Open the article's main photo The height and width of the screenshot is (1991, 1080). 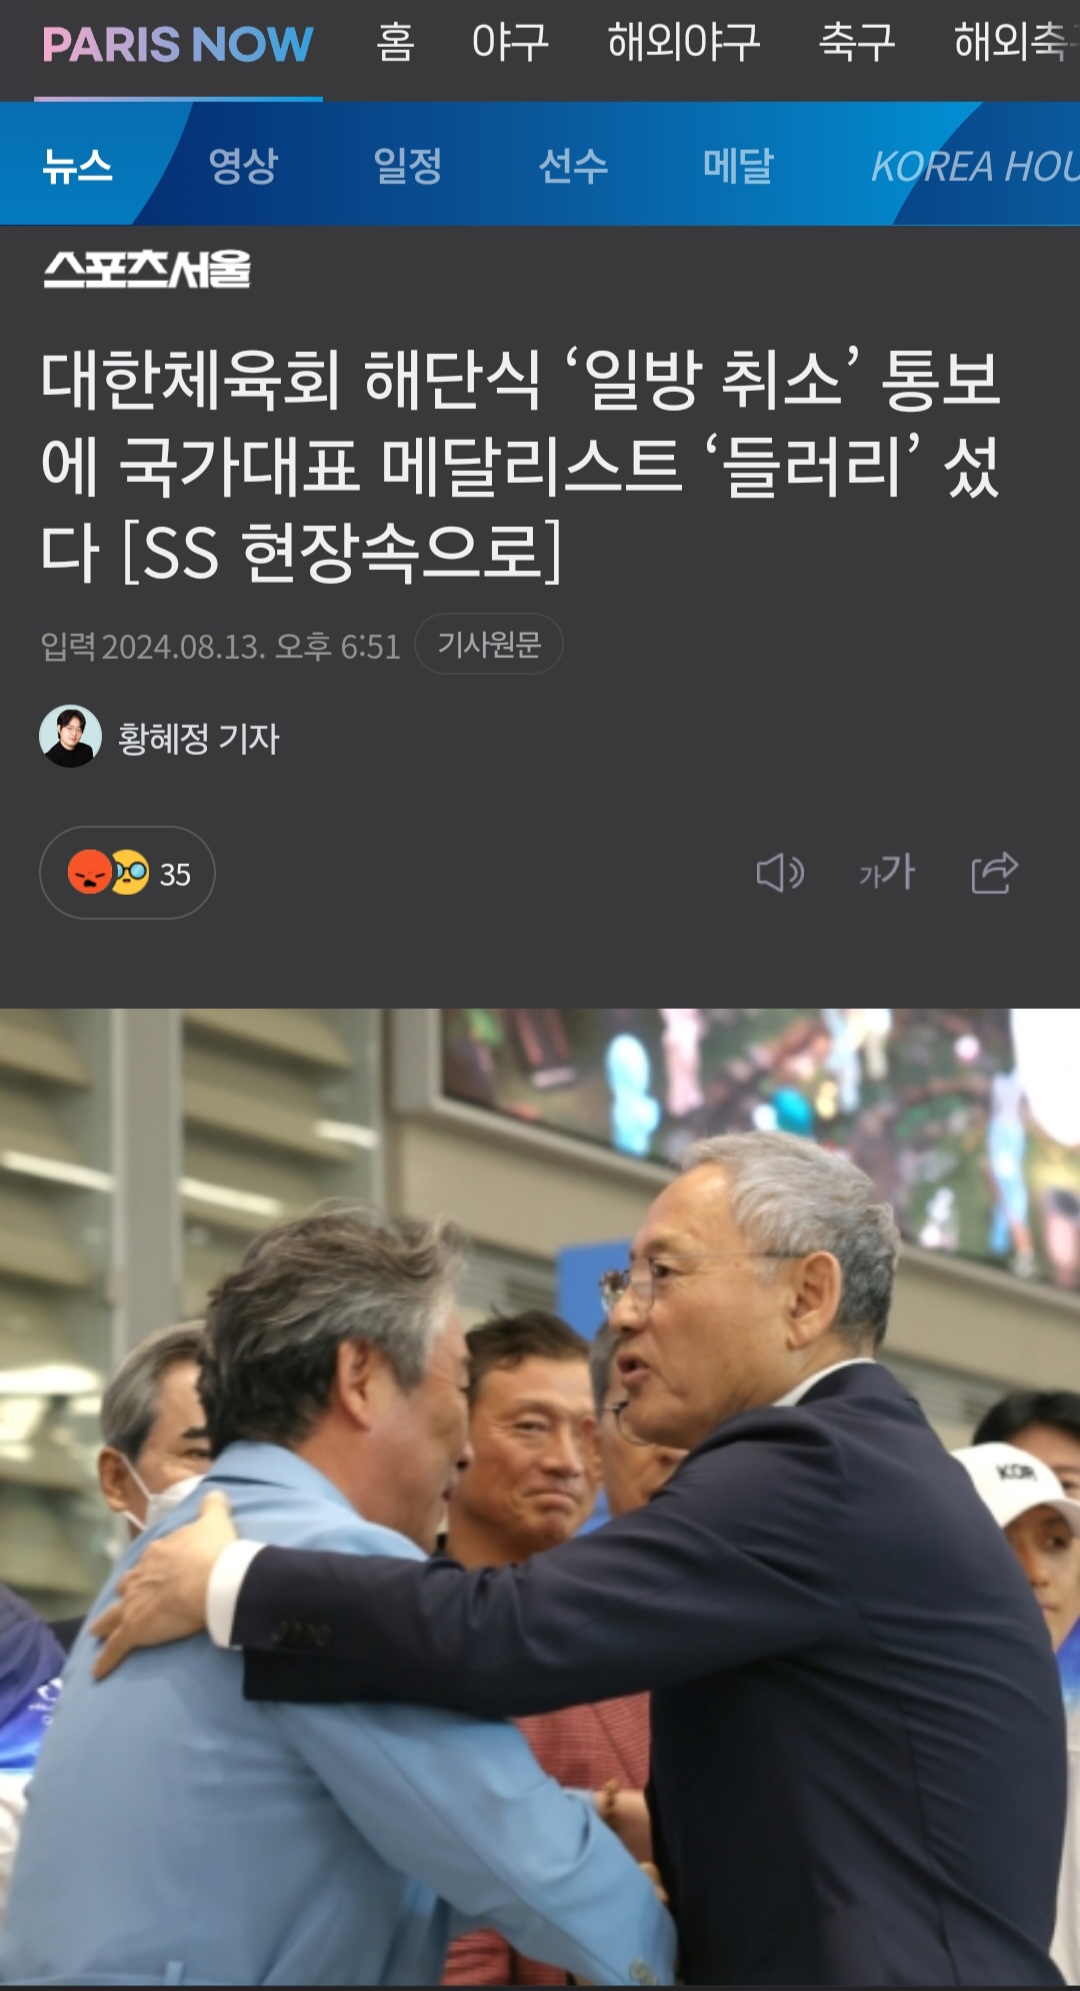pos(540,1499)
